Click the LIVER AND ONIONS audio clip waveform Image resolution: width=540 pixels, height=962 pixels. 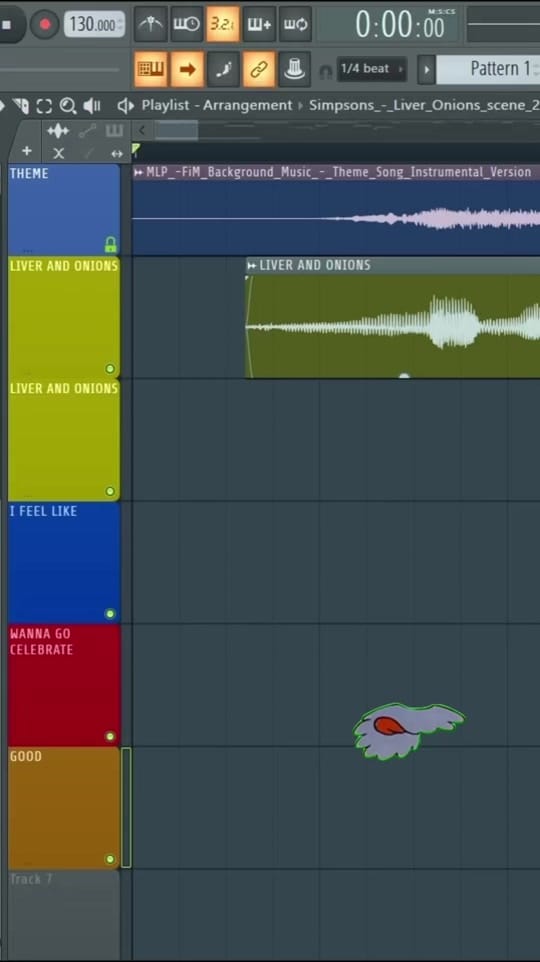(x=393, y=326)
